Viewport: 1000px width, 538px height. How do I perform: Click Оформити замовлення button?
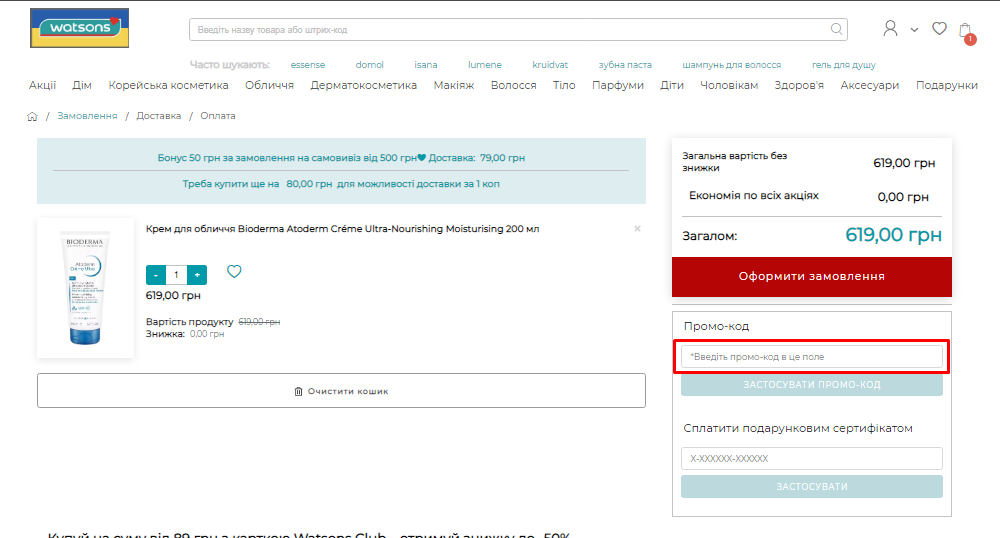[811, 277]
